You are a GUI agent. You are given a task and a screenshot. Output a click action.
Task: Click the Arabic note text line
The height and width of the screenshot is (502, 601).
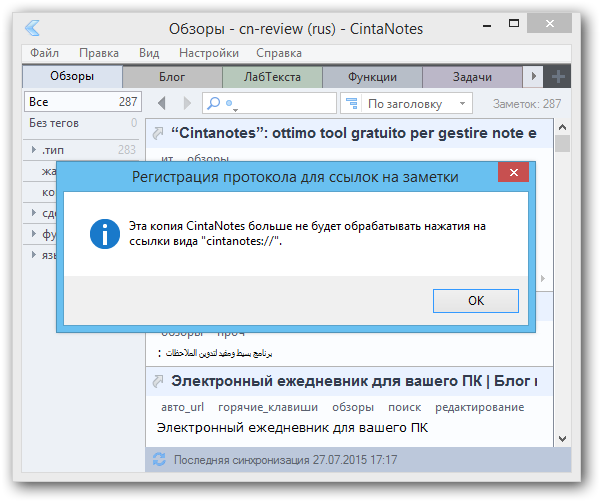coord(215,353)
